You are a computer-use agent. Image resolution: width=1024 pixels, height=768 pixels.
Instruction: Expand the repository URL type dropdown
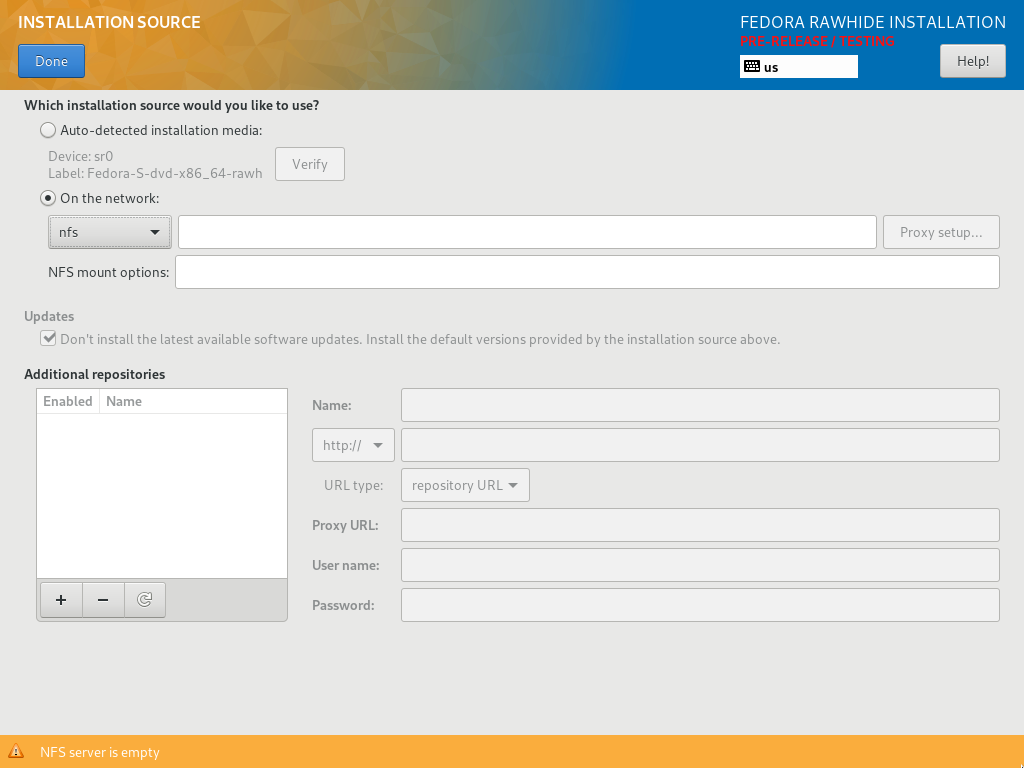click(465, 485)
